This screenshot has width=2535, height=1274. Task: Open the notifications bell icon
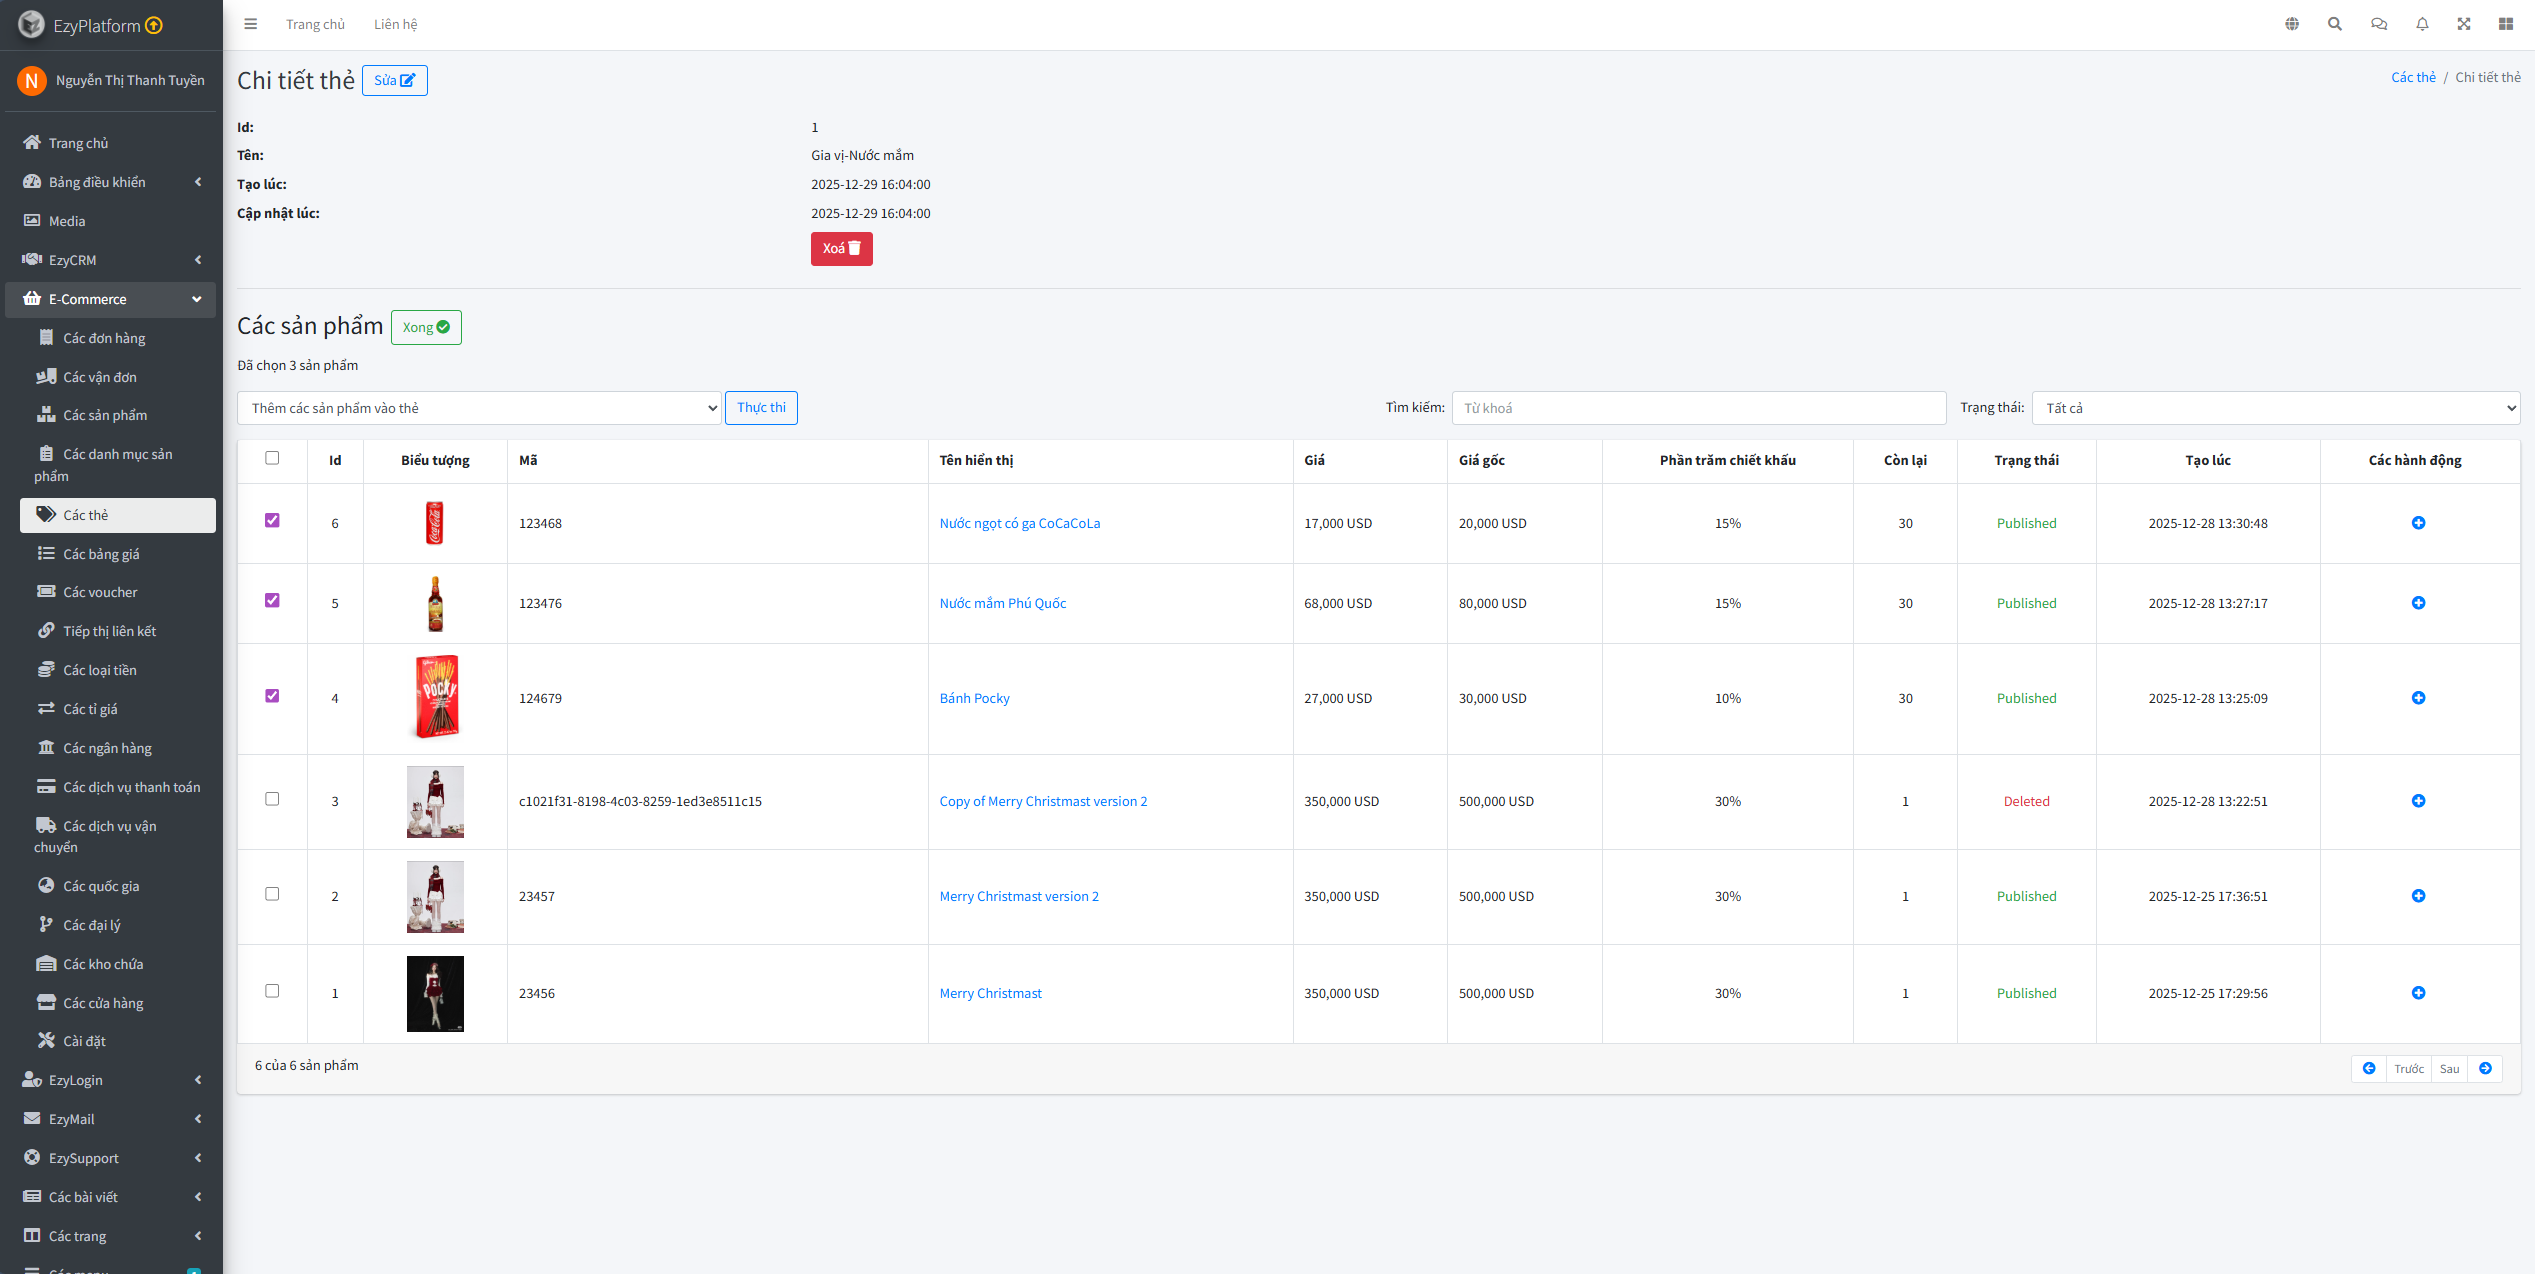(2422, 24)
